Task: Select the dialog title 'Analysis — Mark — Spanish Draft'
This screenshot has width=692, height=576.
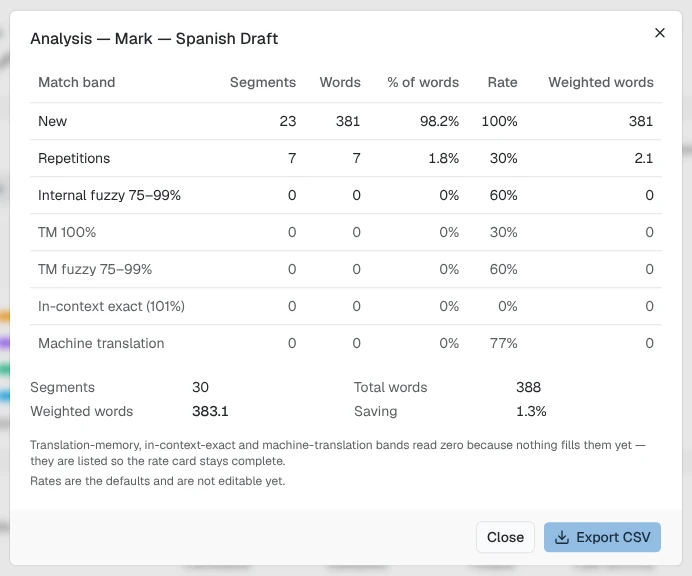Action: coord(154,39)
